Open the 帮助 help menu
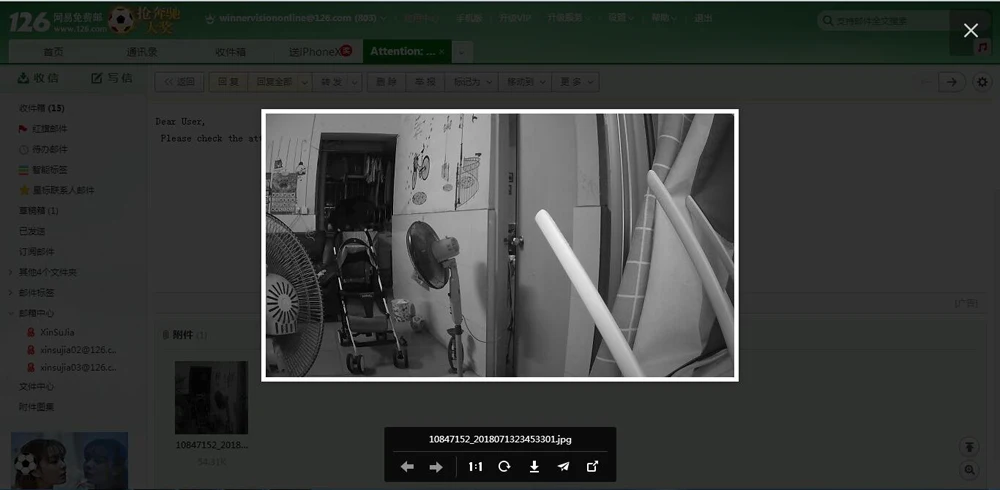1000x490 pixels. (x=663, y=18)
